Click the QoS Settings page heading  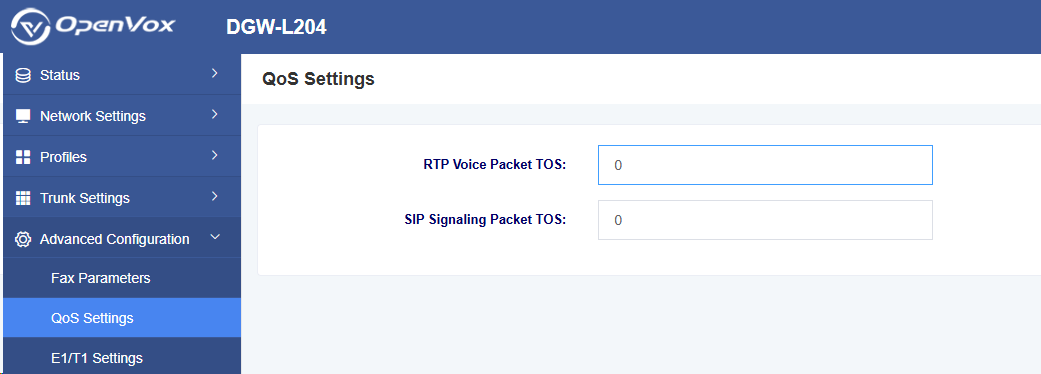319,79
